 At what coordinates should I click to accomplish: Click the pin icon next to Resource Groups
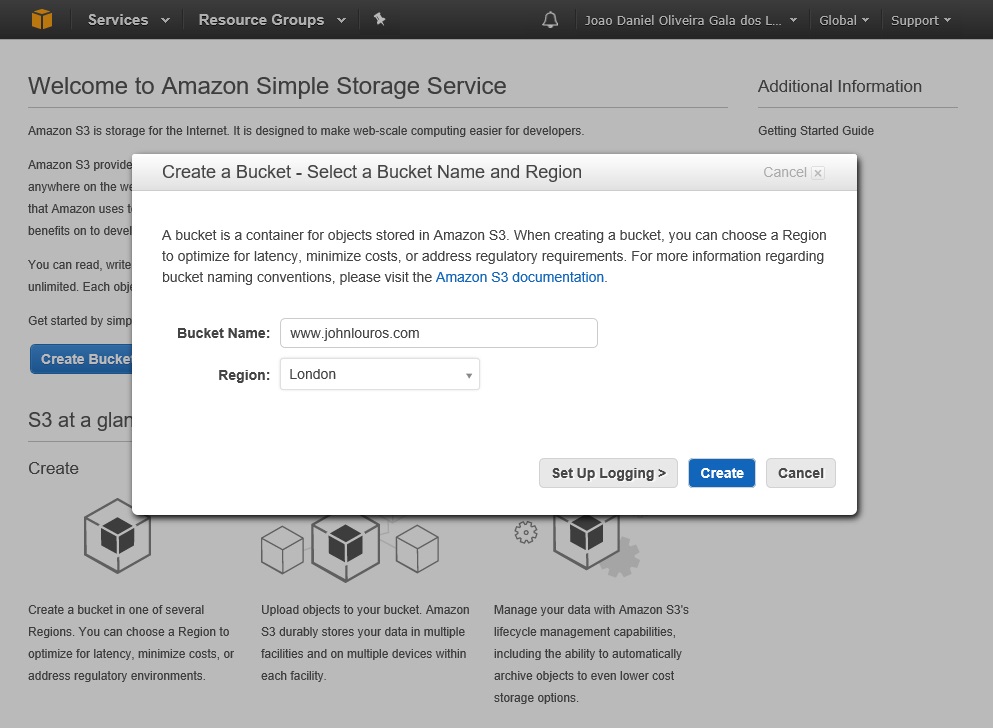tap(379, 19)
